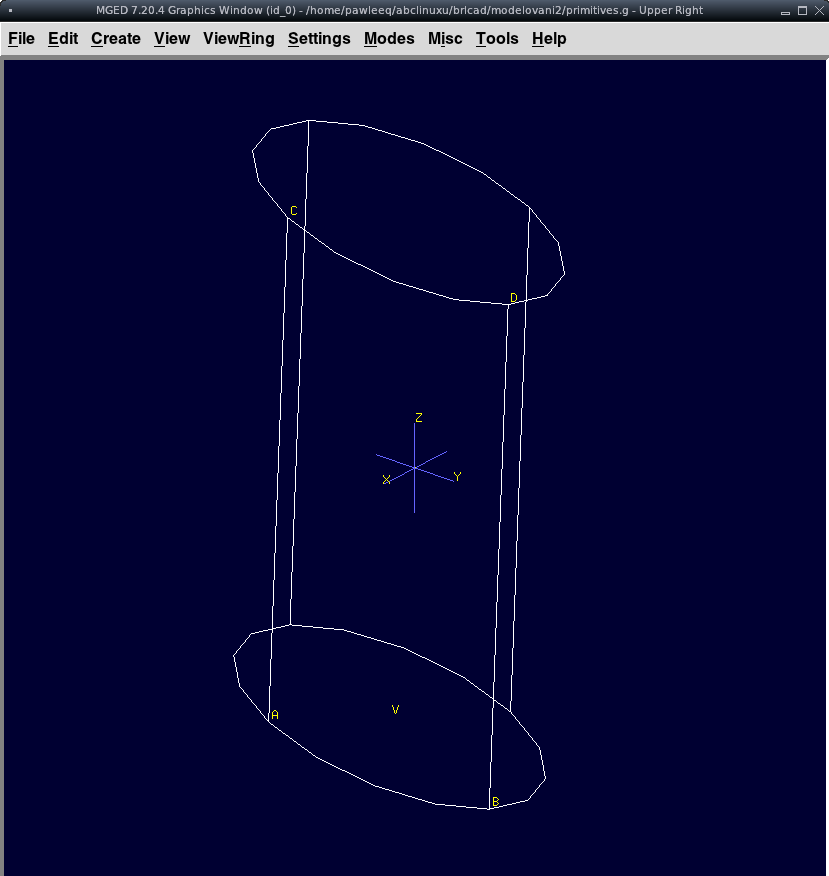Viewport: 829px width, 876px height.
Task: Minimize the MGED Graphics Window
Action: coord(787,10)
